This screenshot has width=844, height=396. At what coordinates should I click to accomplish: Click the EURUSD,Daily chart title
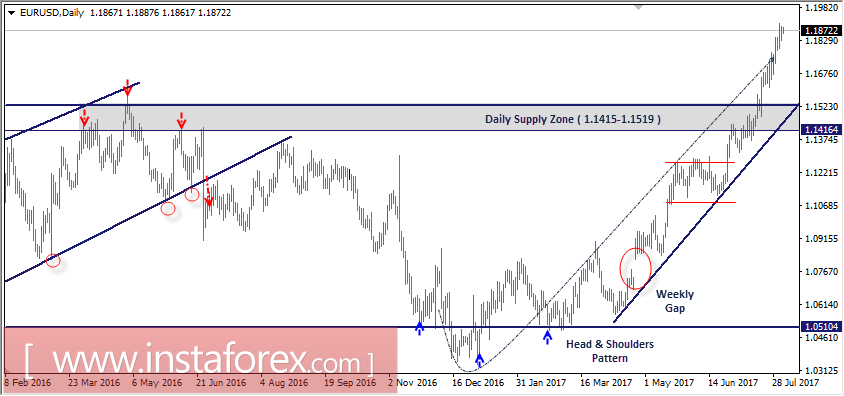51,13
